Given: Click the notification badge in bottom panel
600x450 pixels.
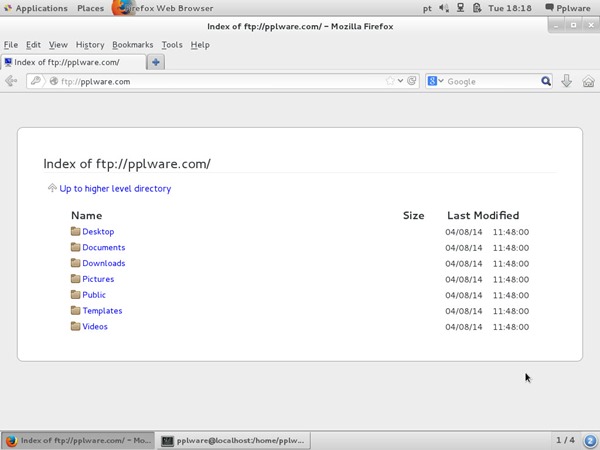Looking at the screenshot, I should 590,440.
